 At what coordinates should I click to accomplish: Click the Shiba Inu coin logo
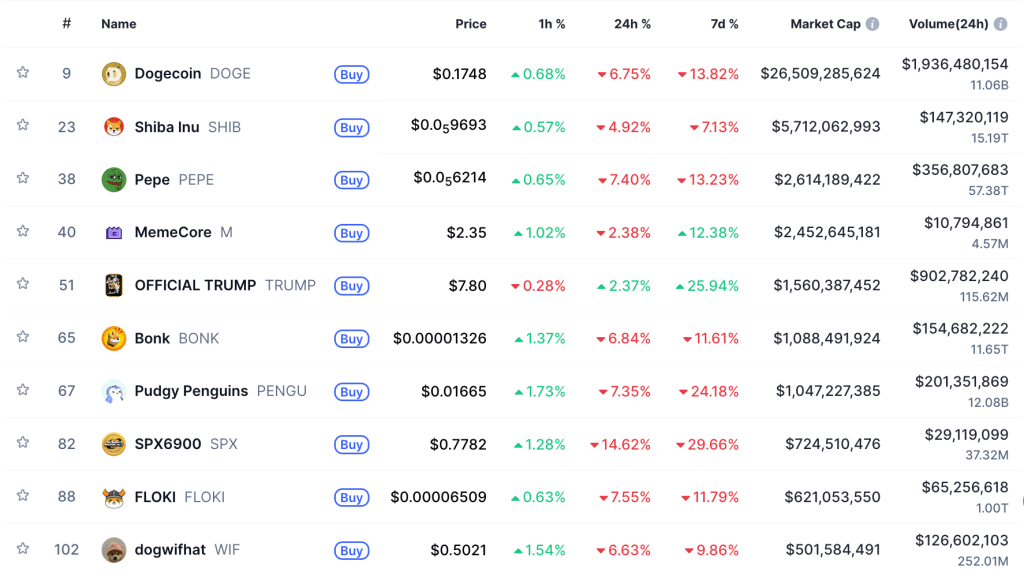(117, 127)
